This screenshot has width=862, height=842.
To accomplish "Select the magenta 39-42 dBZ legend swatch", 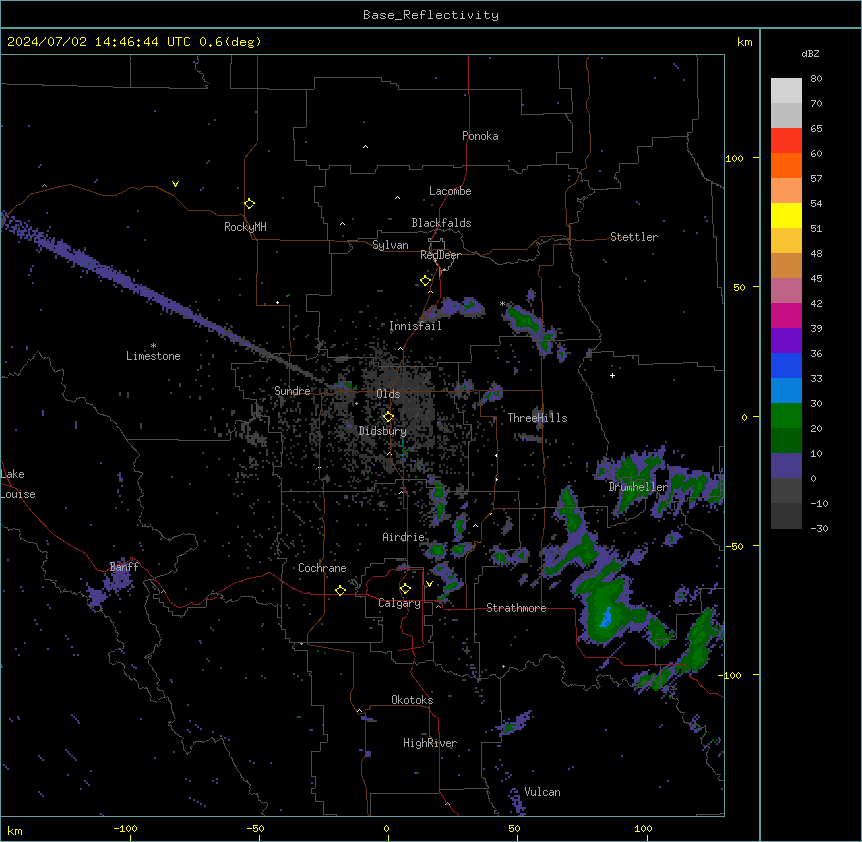I will point(786,315).
